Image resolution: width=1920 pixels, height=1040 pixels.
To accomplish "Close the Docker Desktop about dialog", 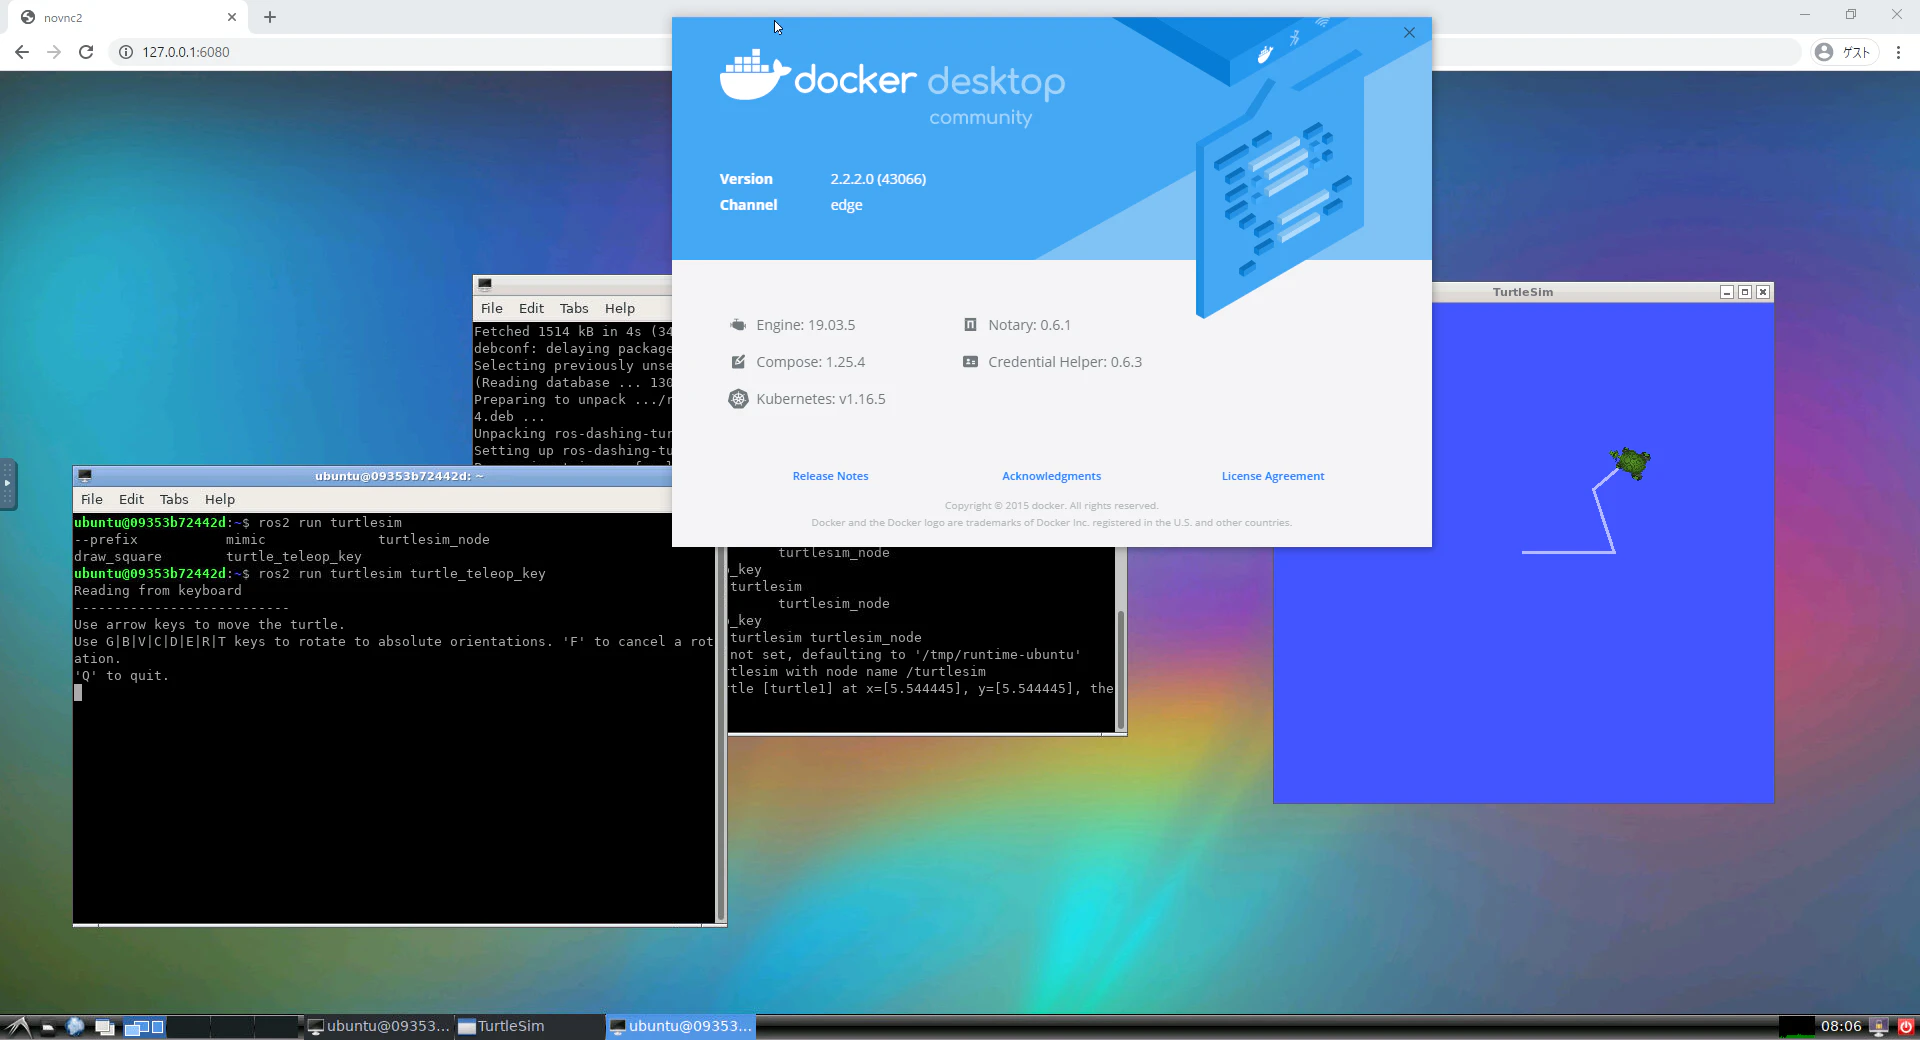I will point(1409,33).
